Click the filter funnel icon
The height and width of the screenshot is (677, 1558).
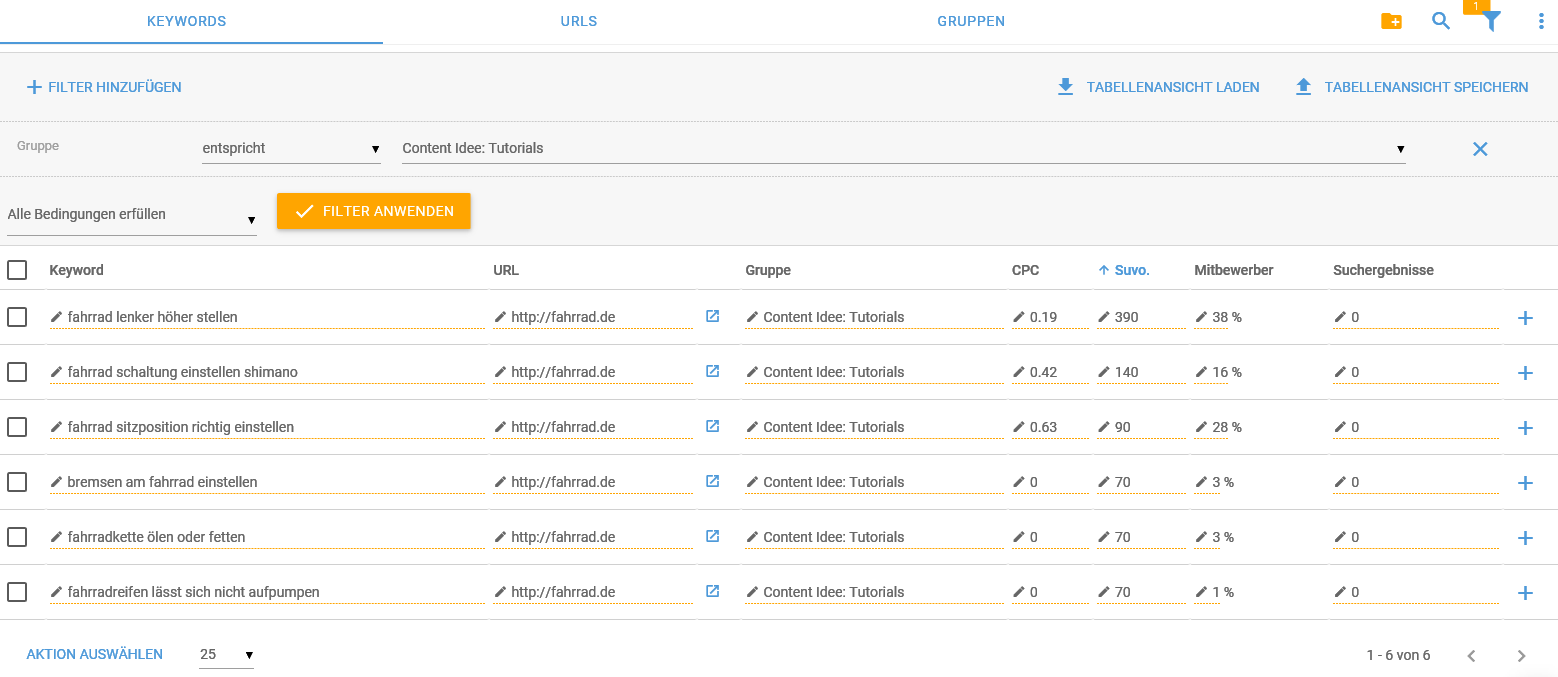[x=1491, y=21]
